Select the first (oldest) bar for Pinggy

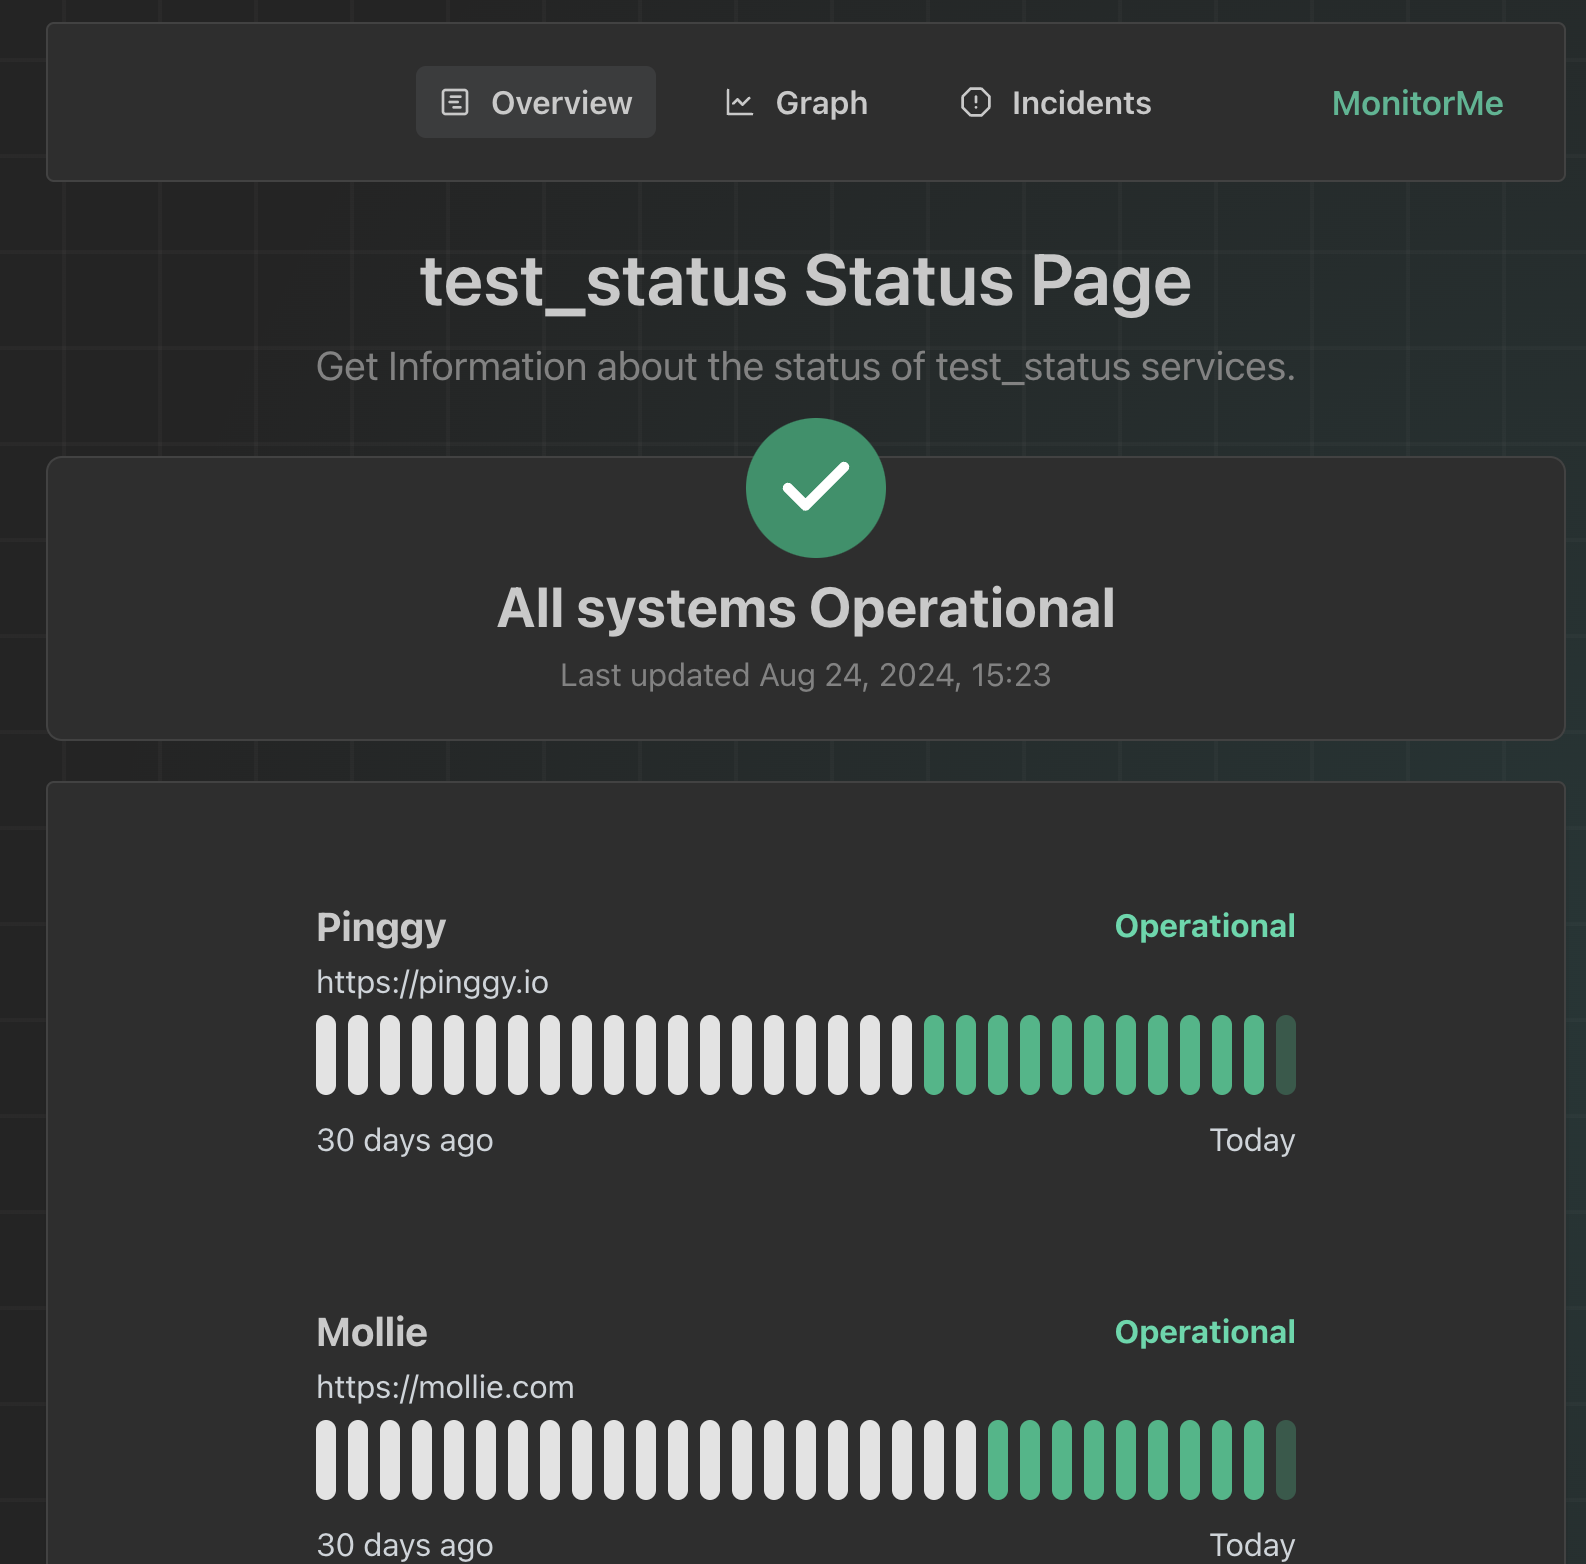326,1055
